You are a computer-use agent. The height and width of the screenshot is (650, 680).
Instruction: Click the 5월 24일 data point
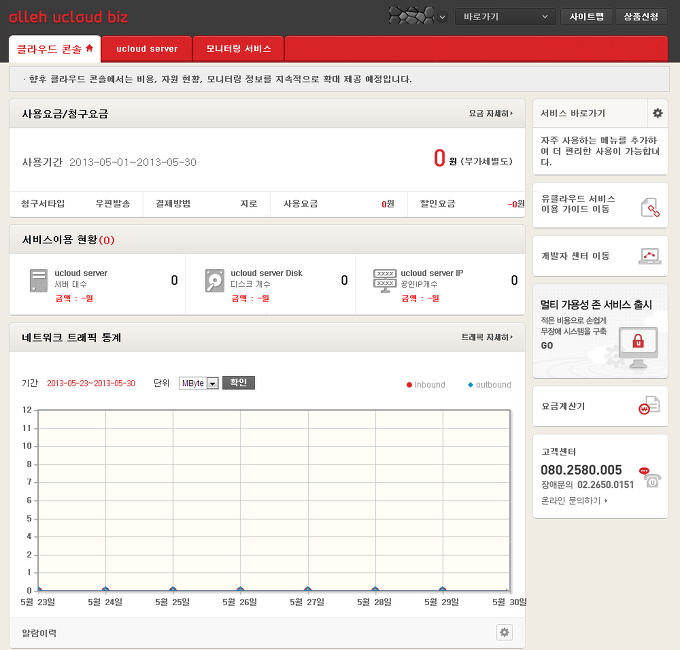coord(105,589)
